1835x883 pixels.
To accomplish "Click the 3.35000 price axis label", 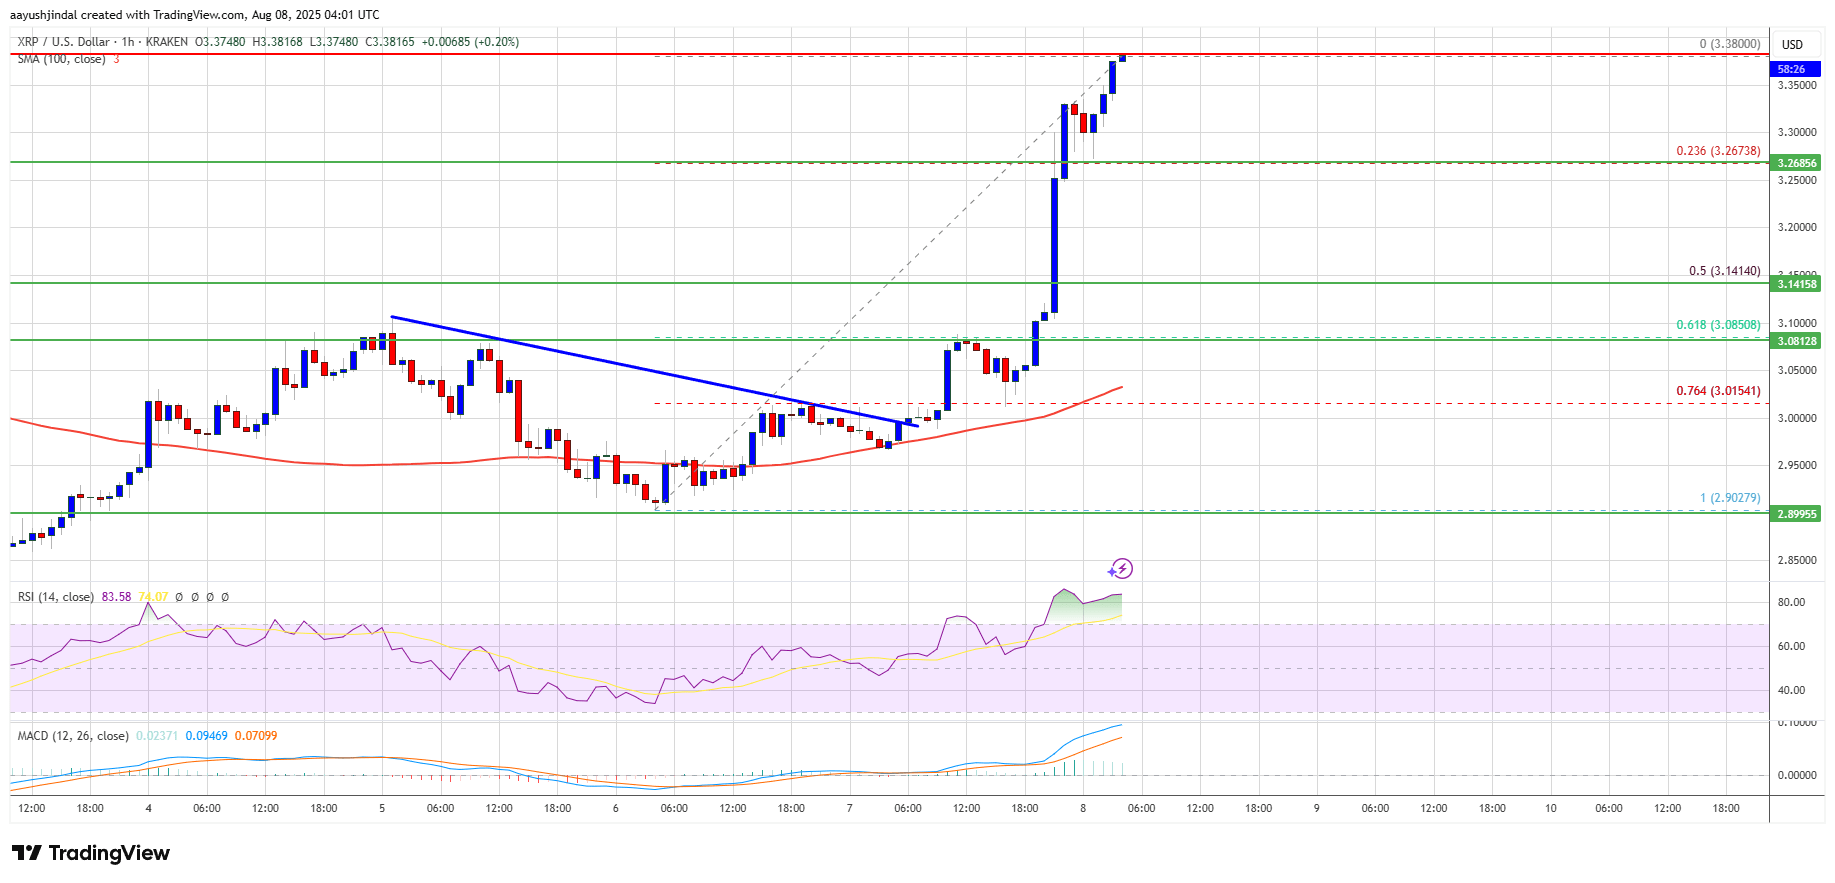I will pos(1796,86).
